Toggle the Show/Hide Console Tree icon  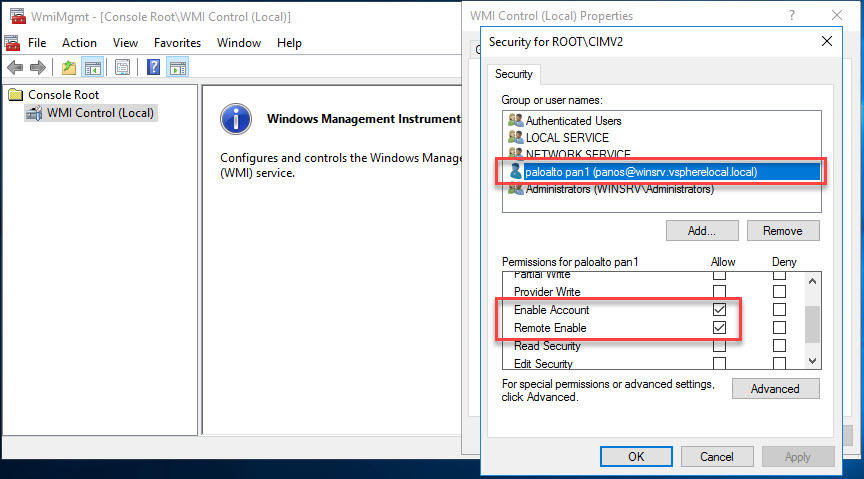(92, 68)
